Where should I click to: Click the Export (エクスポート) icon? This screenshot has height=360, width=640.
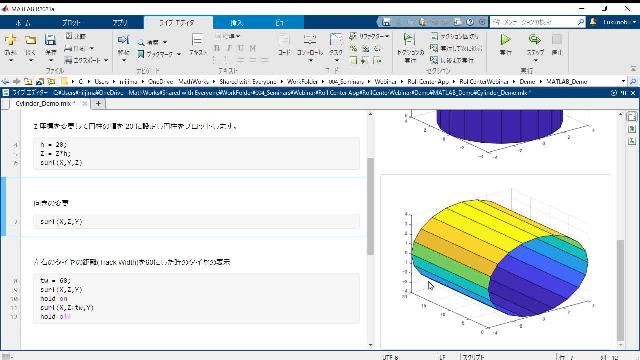[69, 60]
